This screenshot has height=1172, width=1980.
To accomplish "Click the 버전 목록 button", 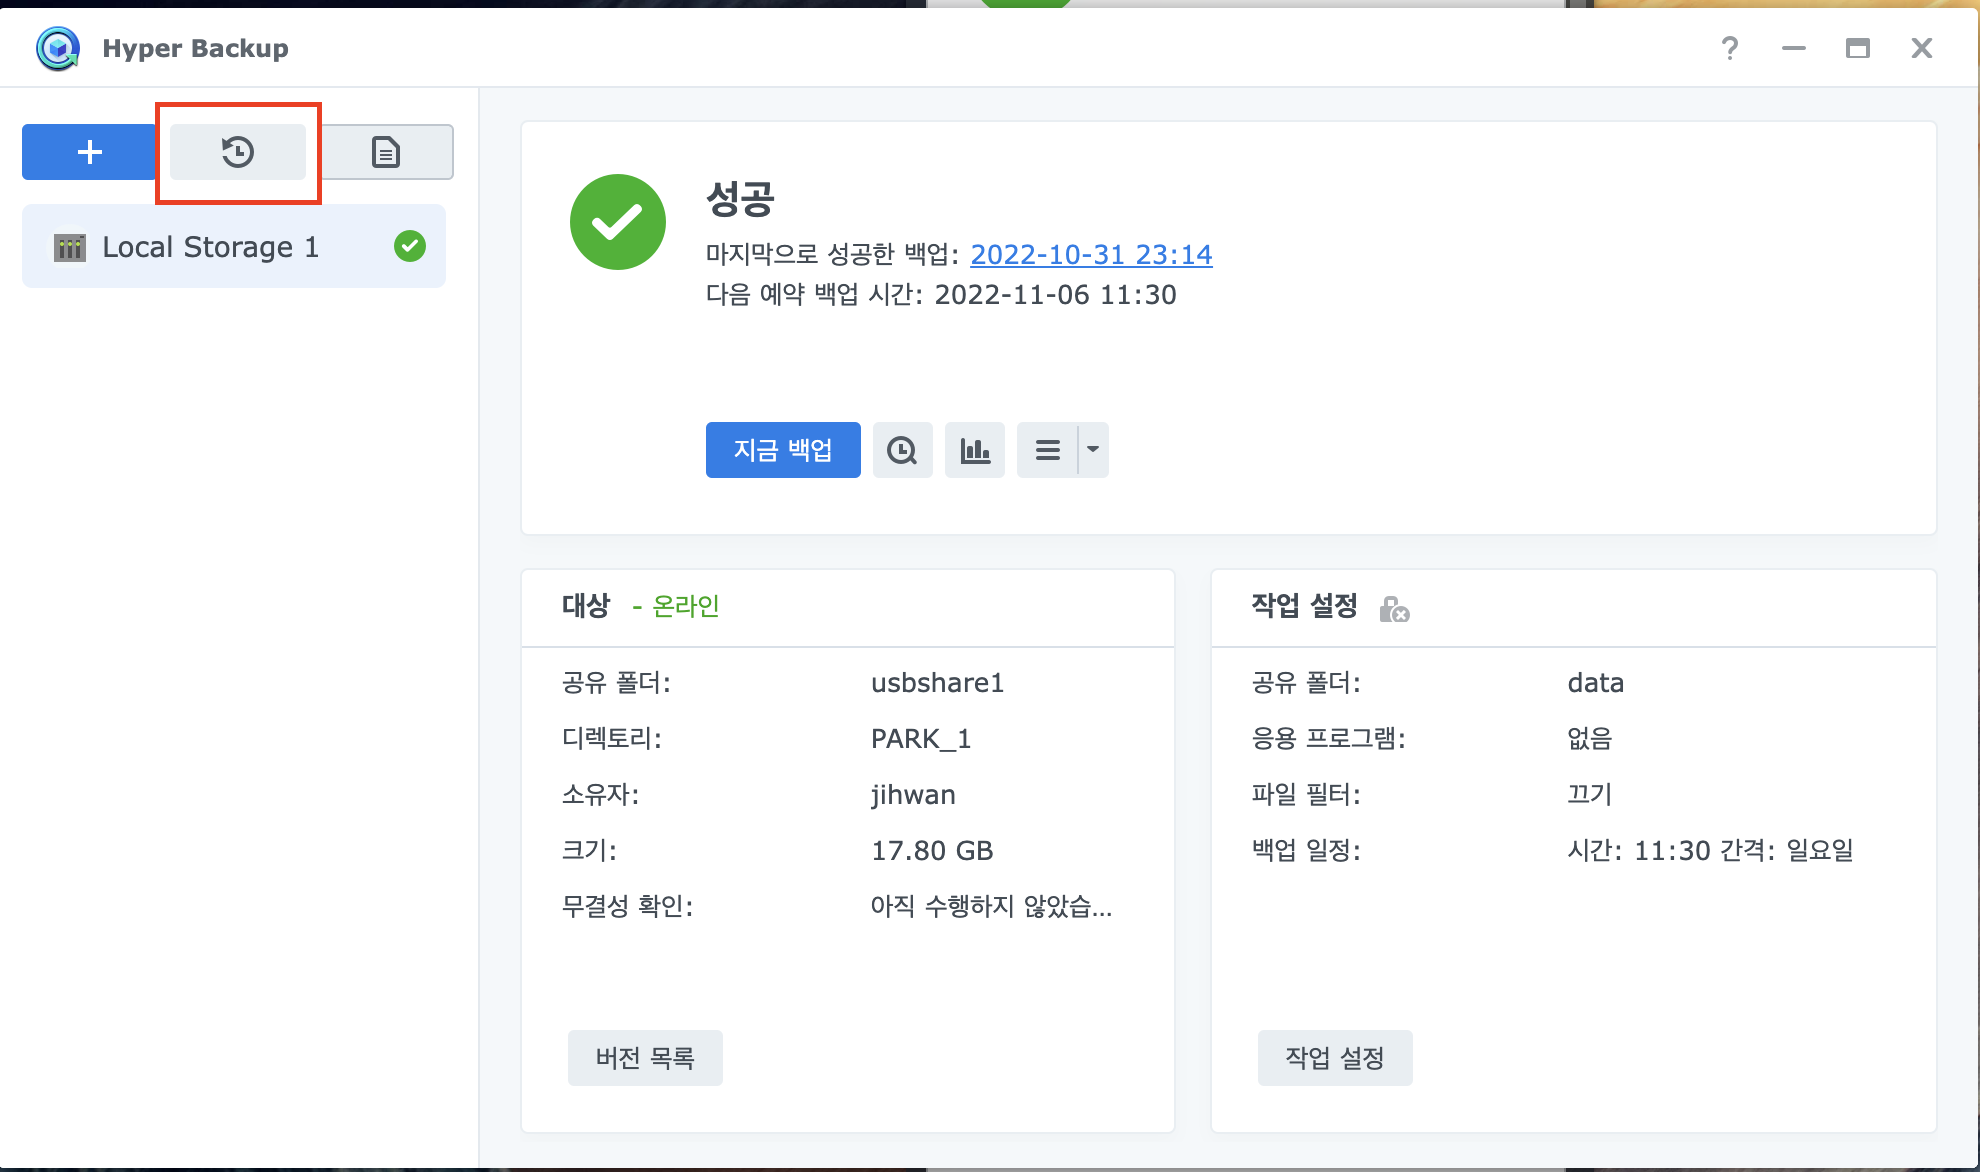I will (x=645, y=1058).
